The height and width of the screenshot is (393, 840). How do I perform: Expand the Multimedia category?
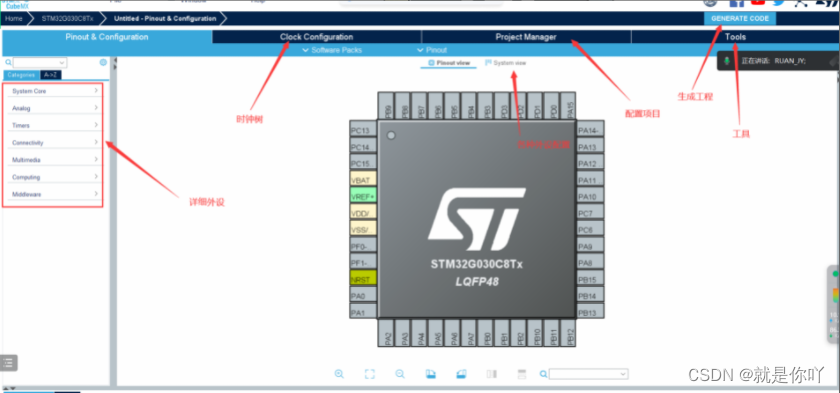pyautogui.click(x=55, y=160)
